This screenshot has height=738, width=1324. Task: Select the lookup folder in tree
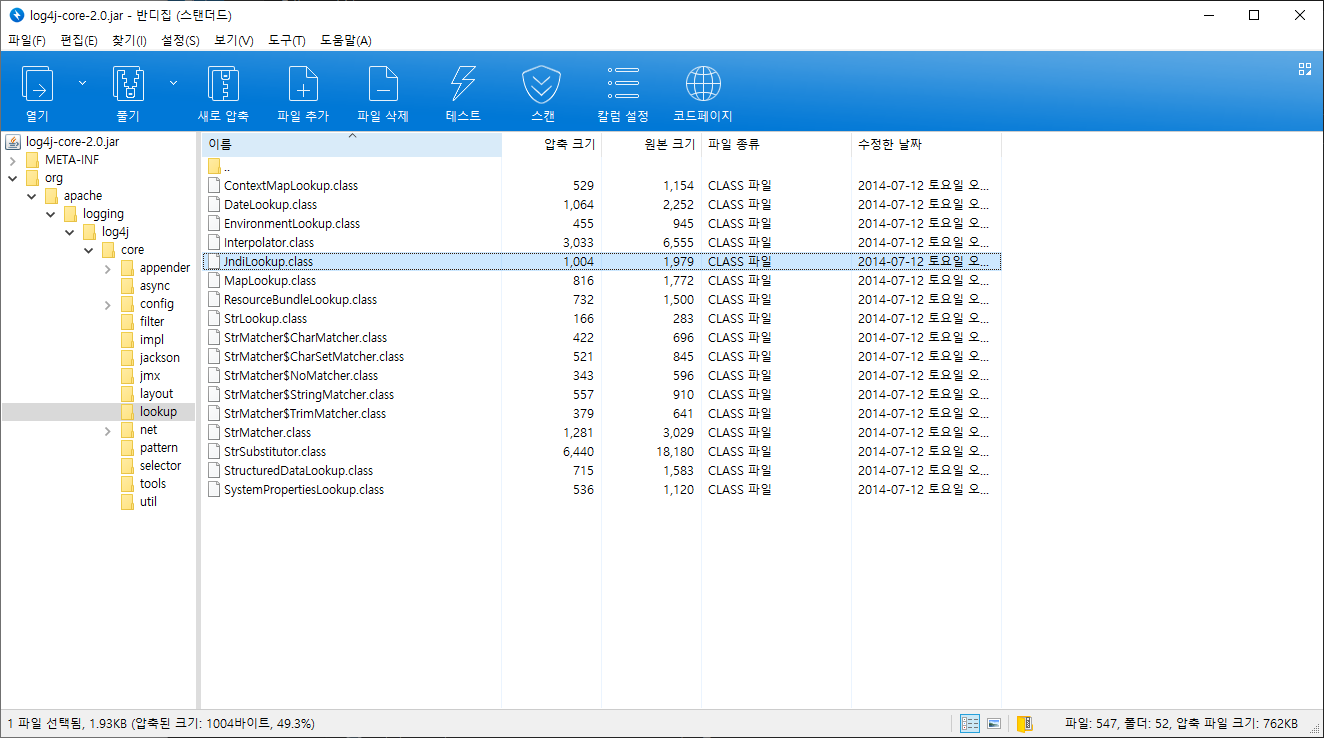pyautogui.click(x=158, y=412)
